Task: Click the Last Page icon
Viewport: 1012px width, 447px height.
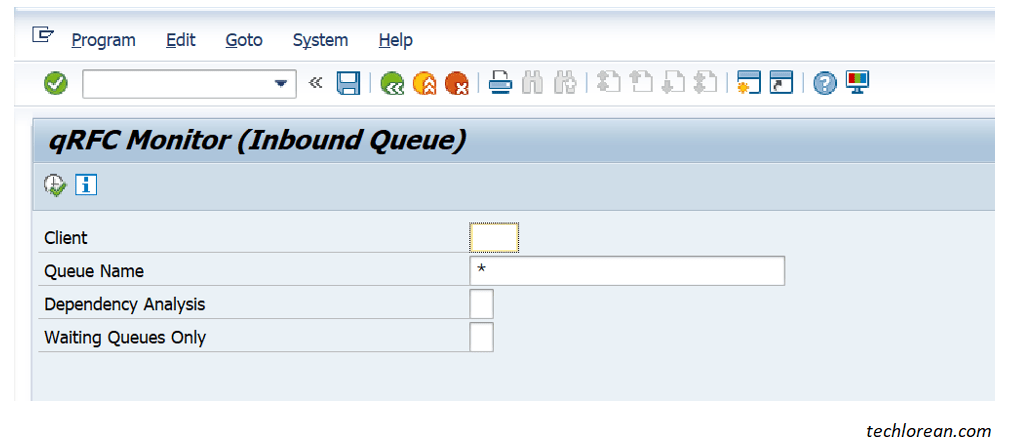Action: coord(705,83)
